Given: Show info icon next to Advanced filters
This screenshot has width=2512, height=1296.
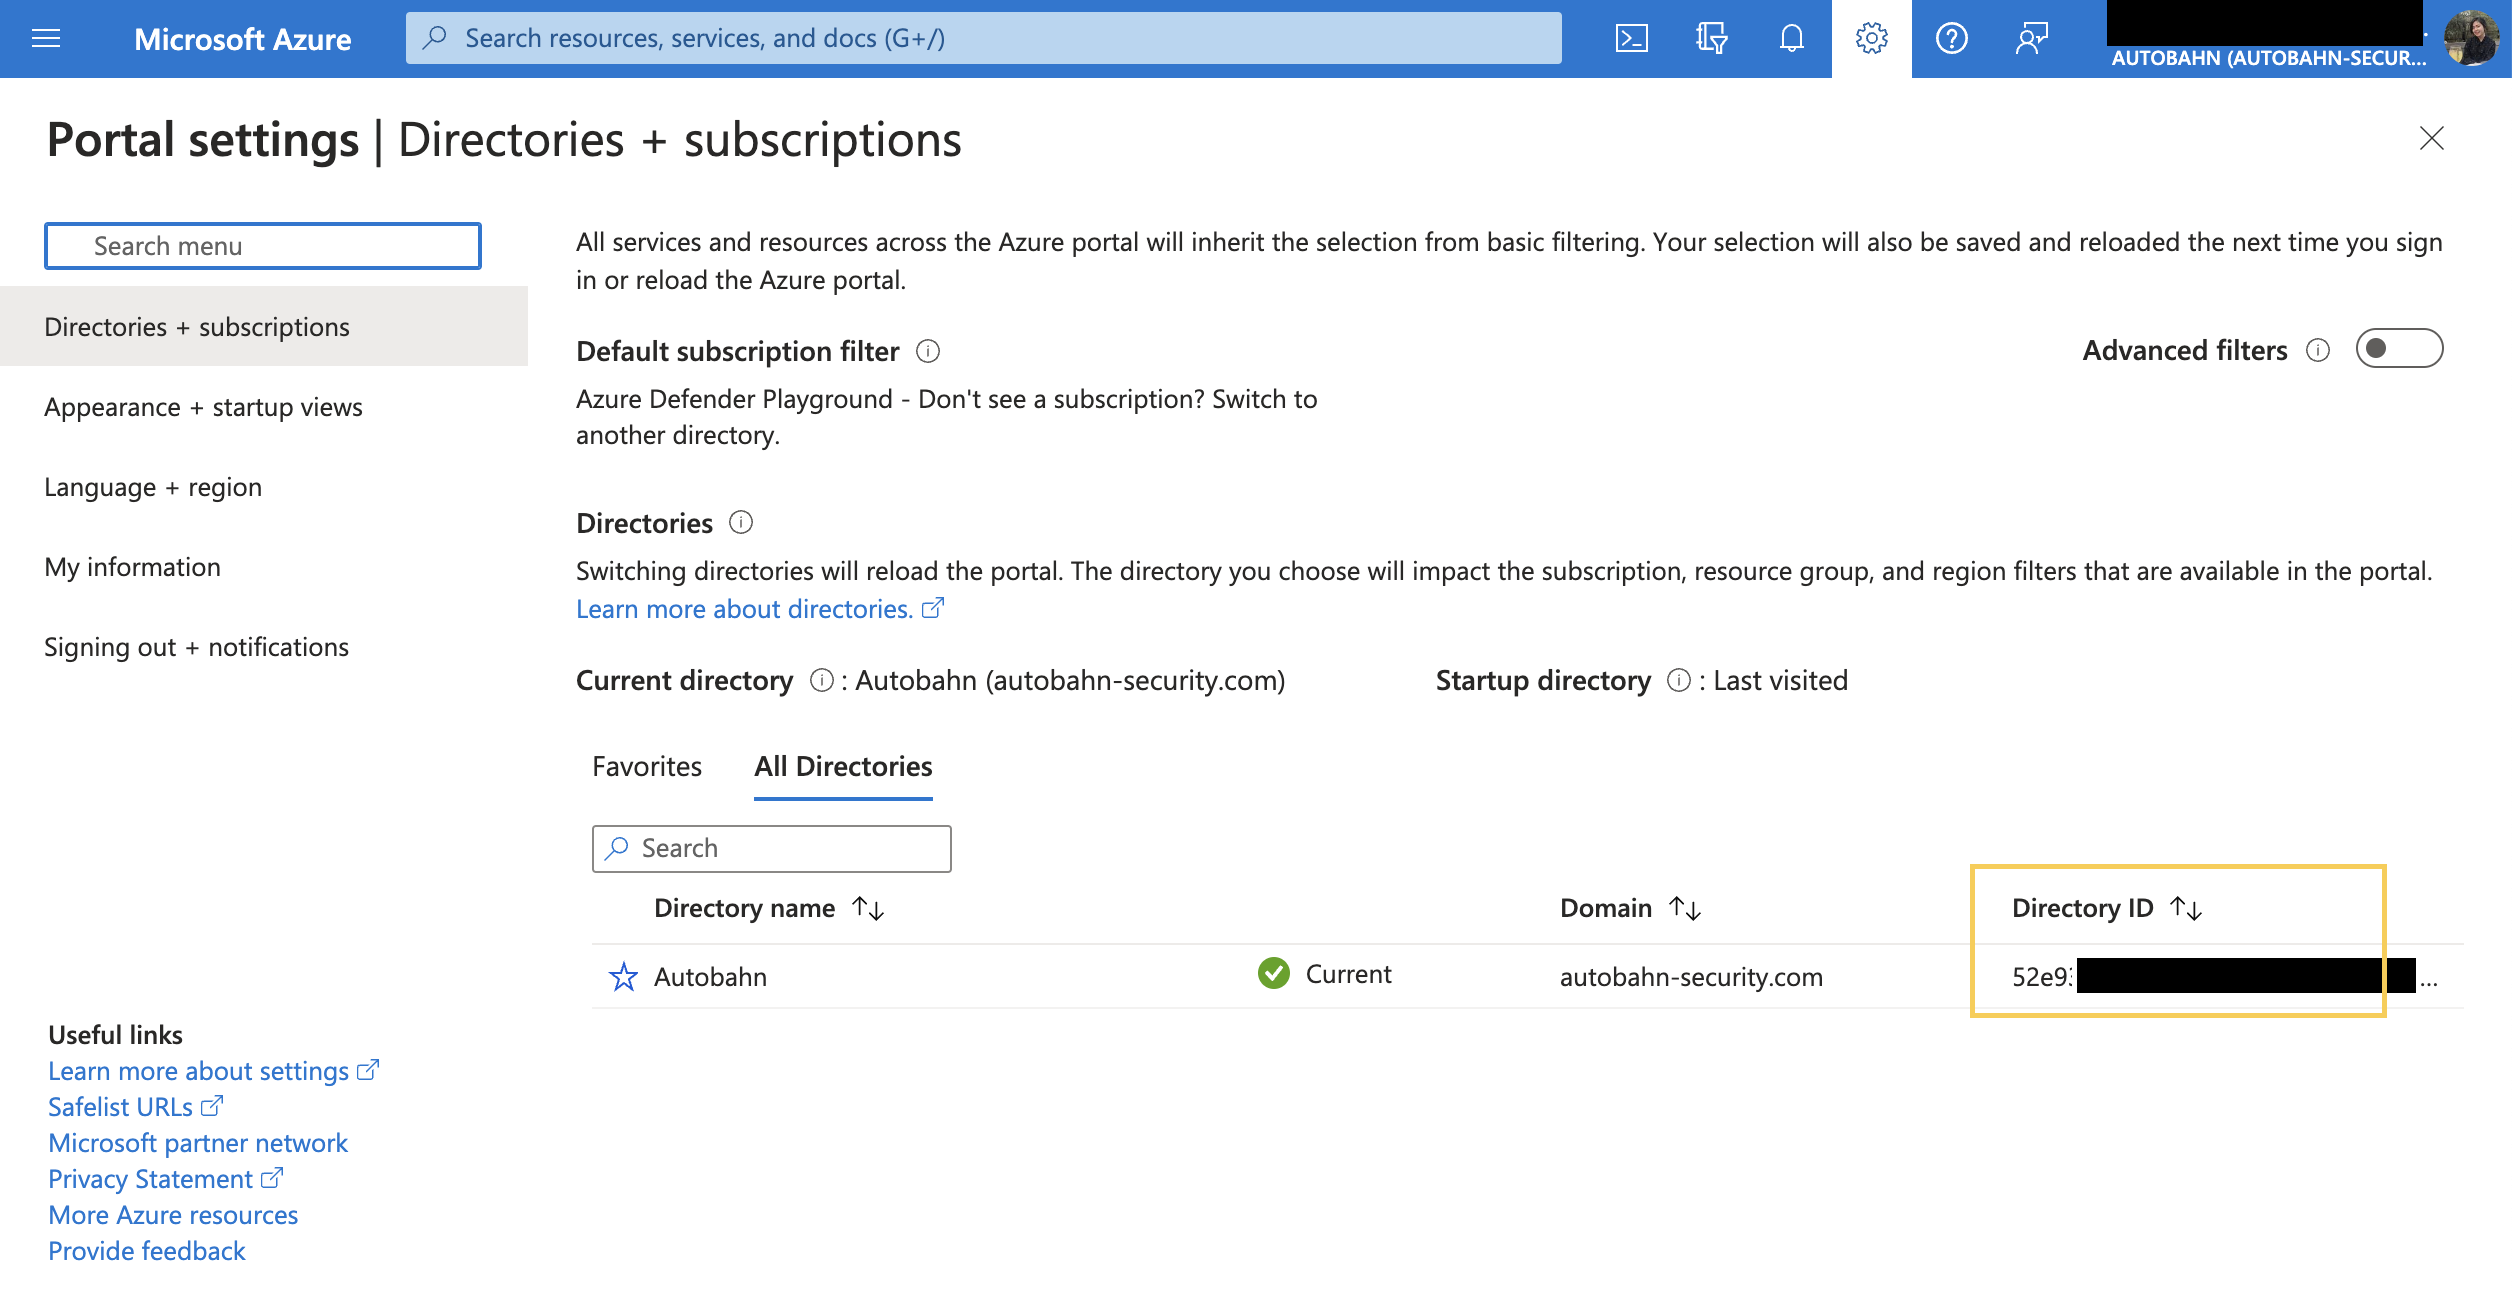Looking at the screenshot, I should [2318, 350].
